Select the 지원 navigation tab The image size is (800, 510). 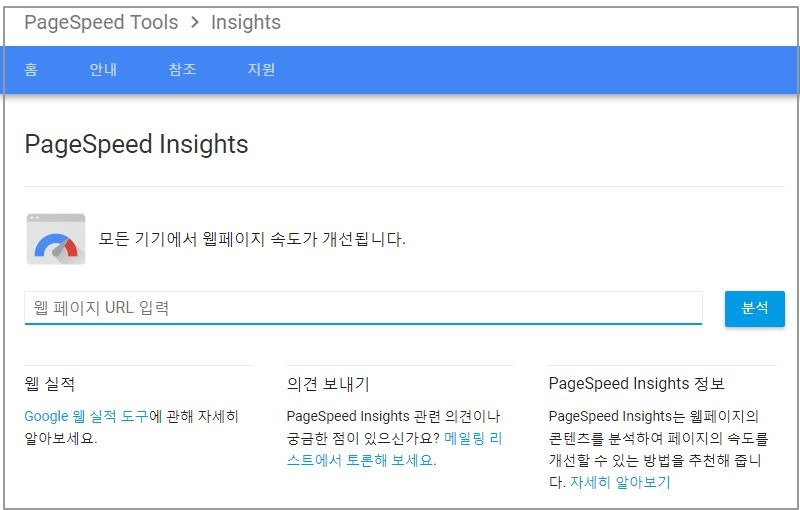click(261, 70)
